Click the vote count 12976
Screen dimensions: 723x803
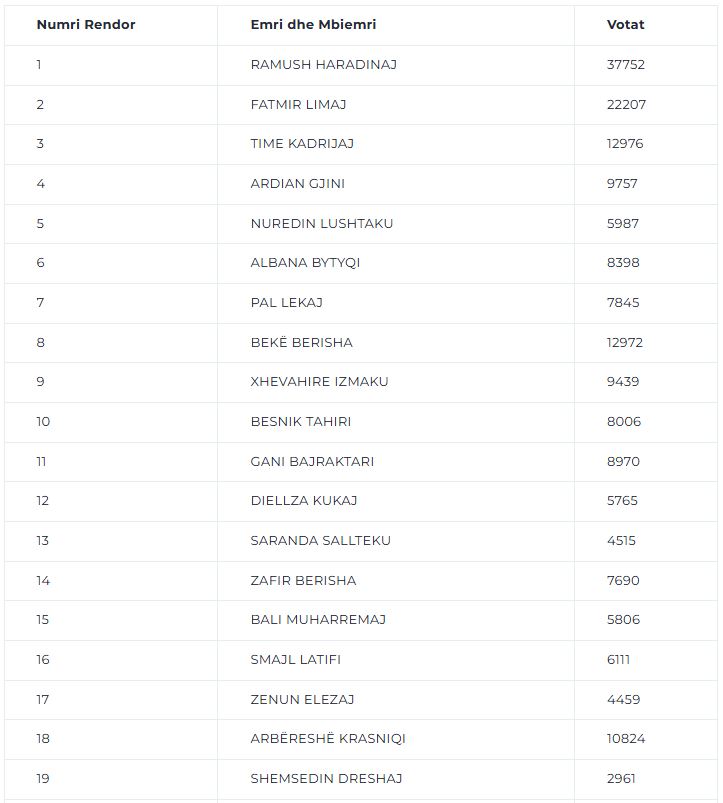click(x=625, y=143)
